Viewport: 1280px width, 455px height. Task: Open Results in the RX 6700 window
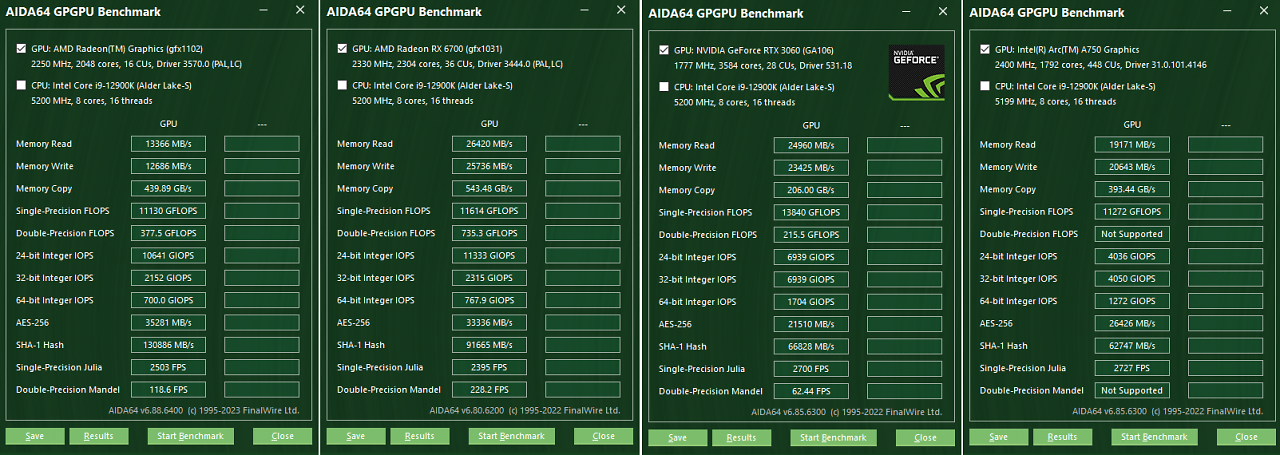pos(419,436)
